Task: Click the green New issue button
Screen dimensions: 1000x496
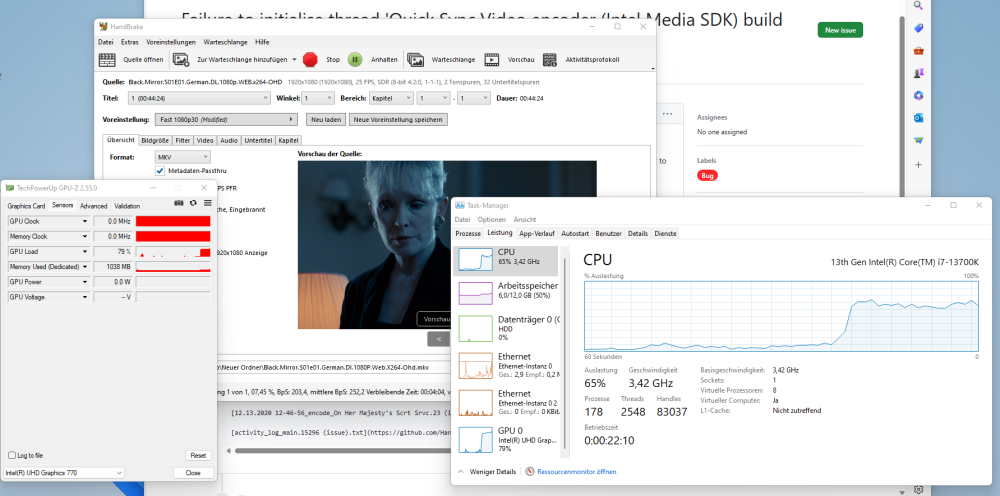Action: pos(840,30)
